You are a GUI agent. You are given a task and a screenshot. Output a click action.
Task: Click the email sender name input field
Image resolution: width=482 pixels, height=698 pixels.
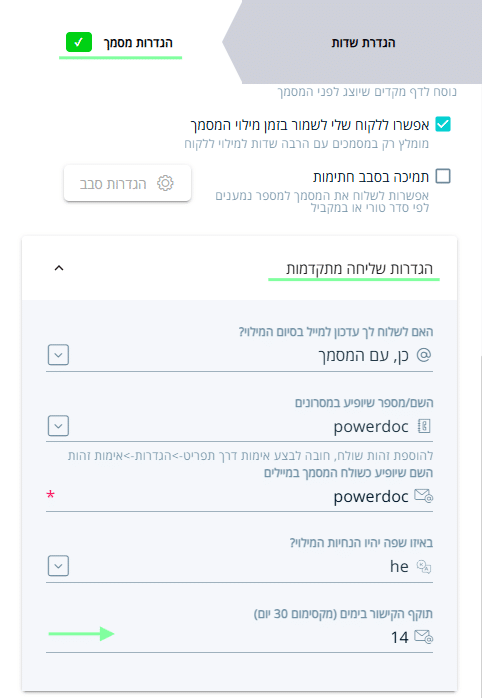click(239, 496)
